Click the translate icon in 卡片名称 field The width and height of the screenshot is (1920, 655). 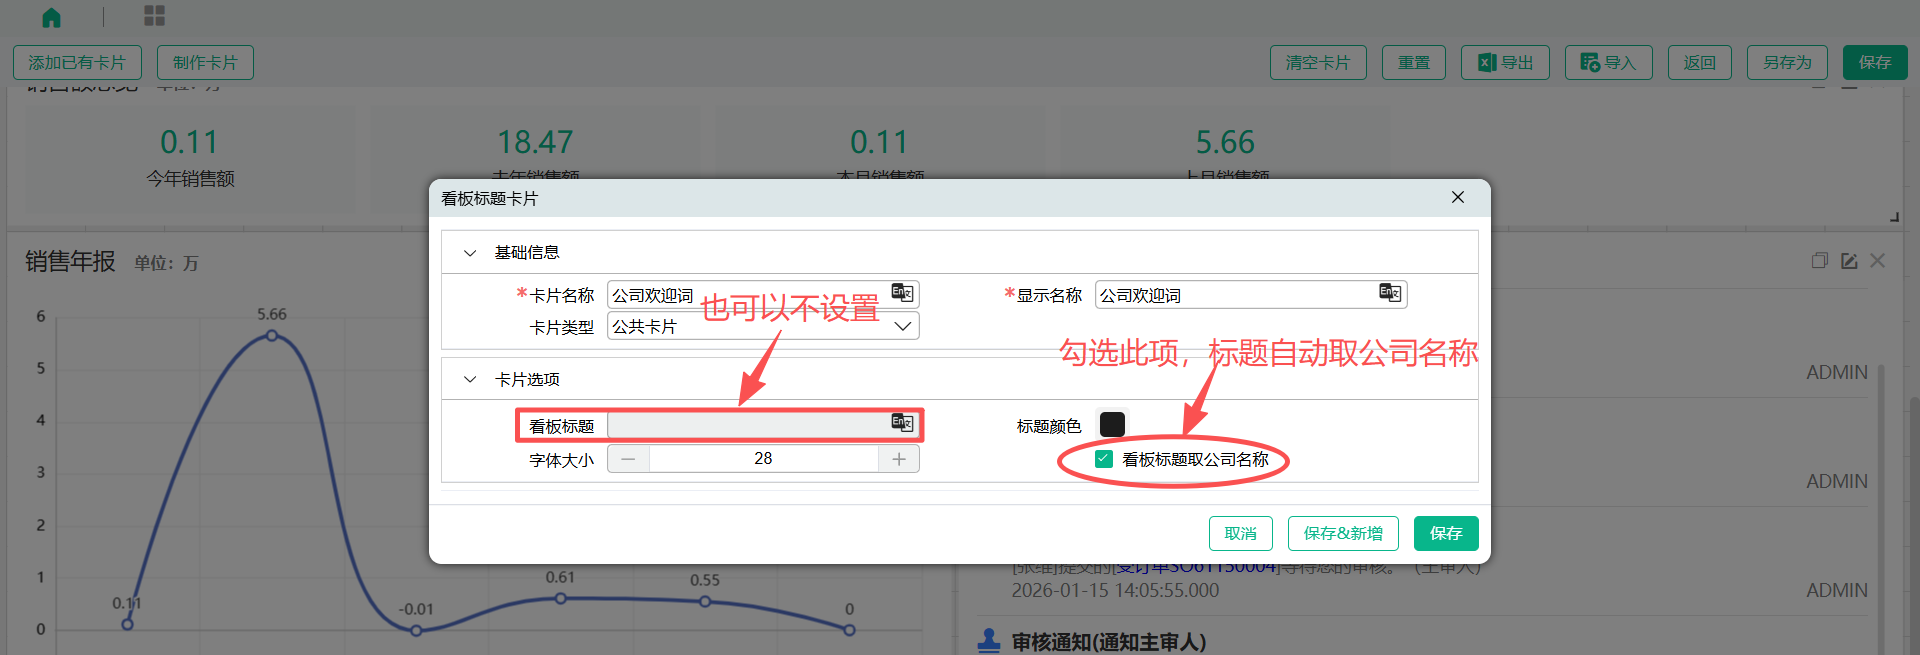[x=902, y=293]
